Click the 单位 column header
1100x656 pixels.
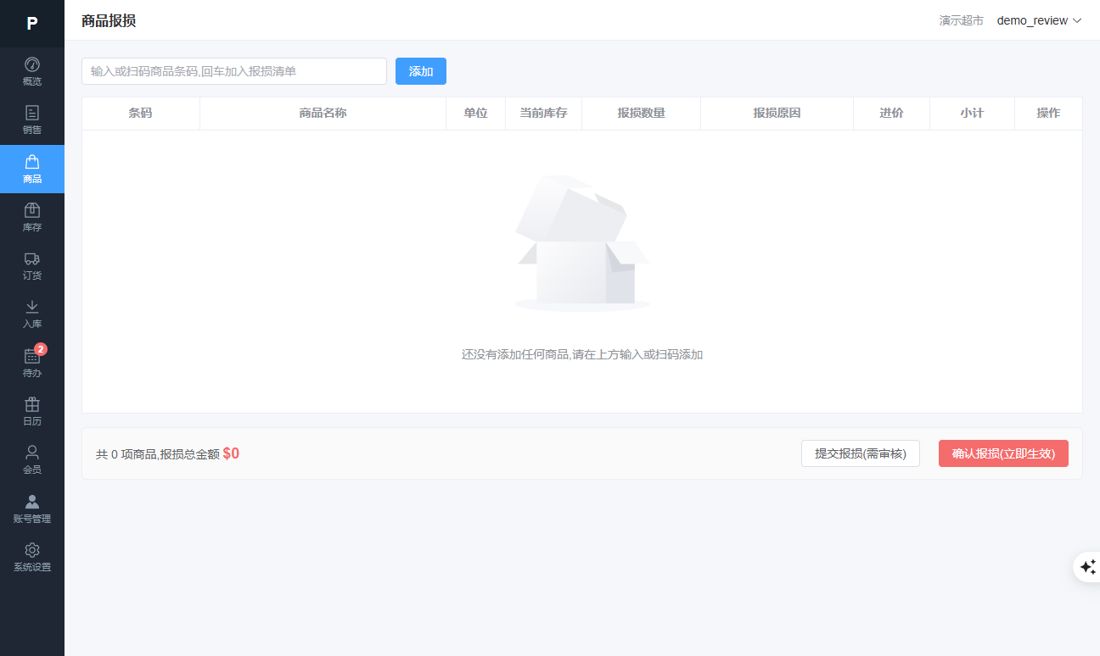476,113
